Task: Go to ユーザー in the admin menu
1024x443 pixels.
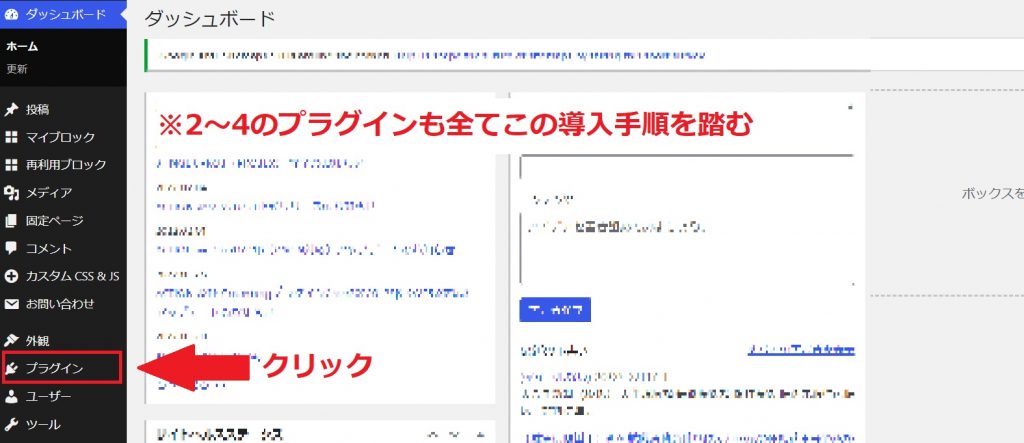Action: [x=48, y=396]
